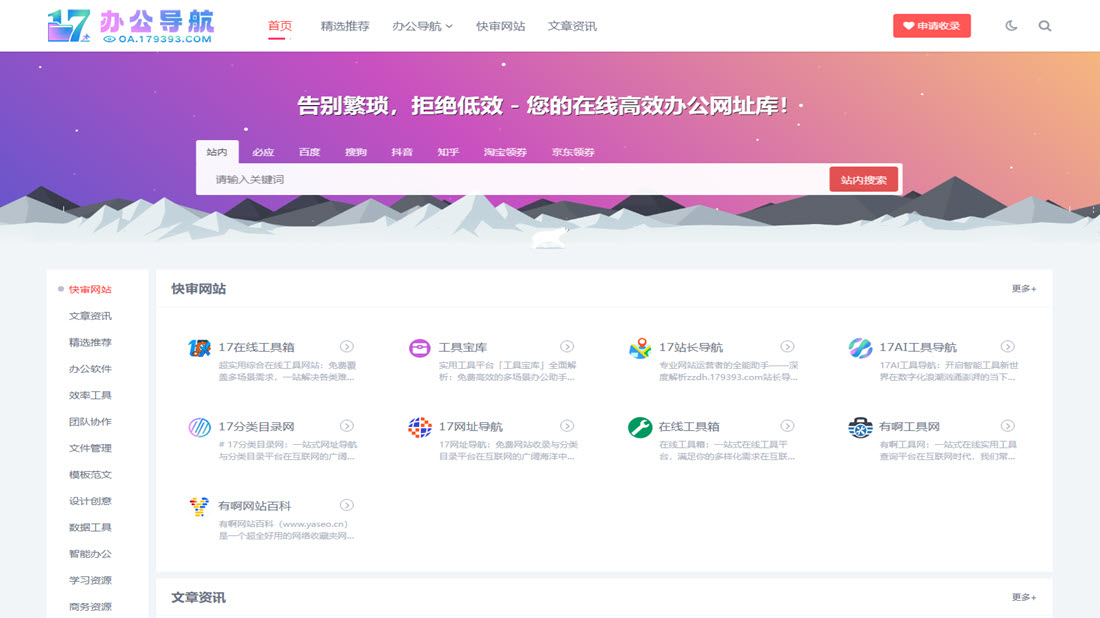This screenshot has width=1100, height=618.
Task: Toggle dark mode with the moon icon
Action: pos(1010,25)
